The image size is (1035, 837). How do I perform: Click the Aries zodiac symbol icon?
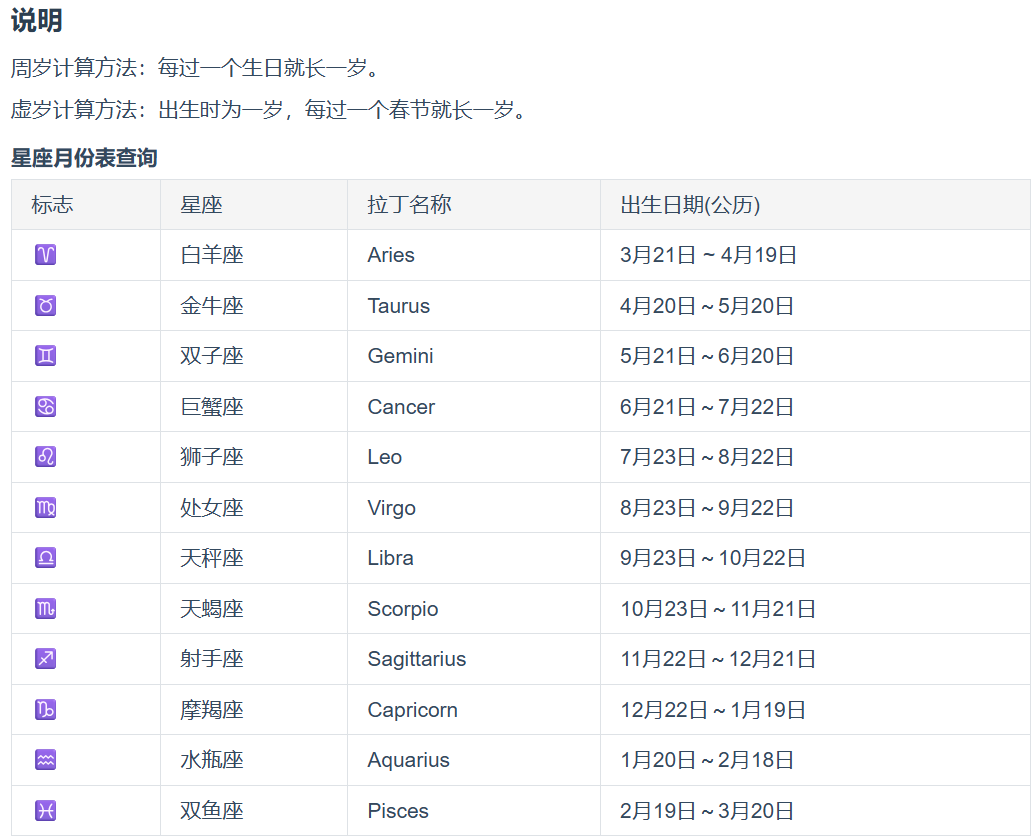click(45, 255)
